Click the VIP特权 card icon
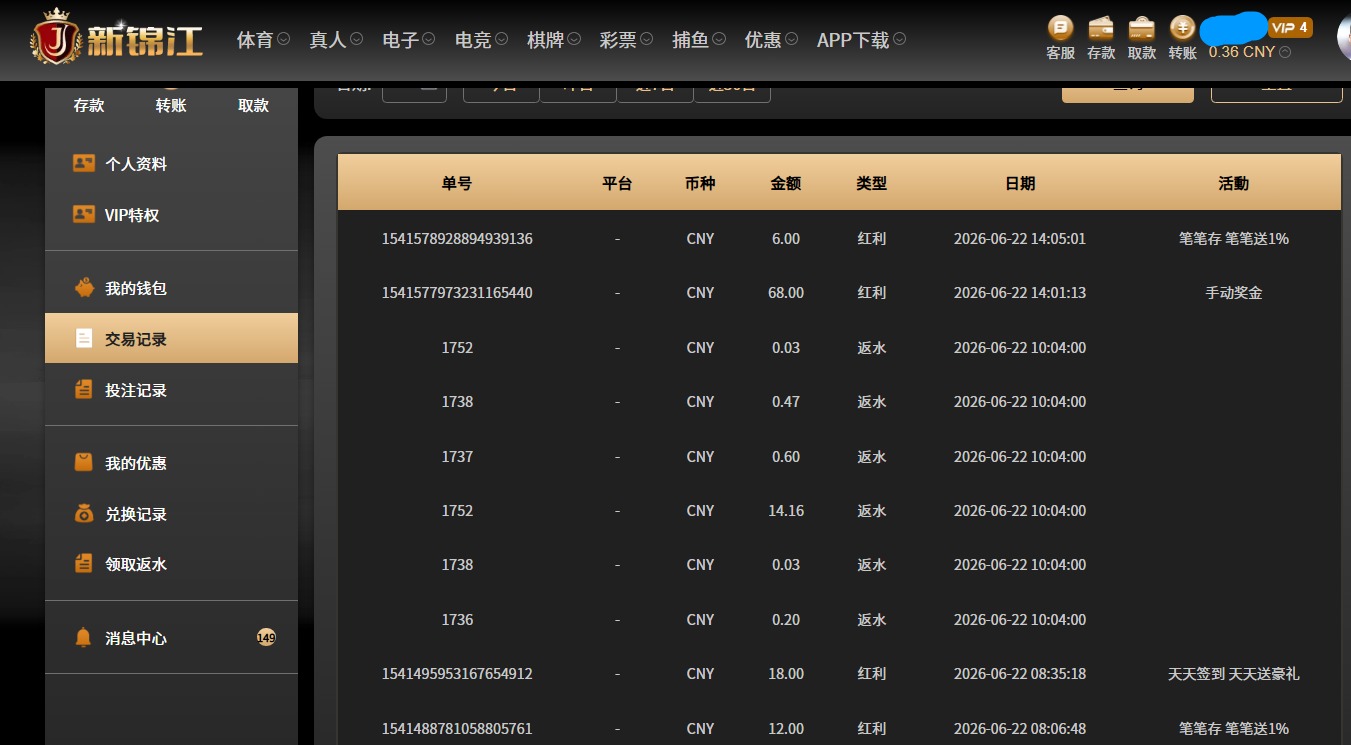This screenshot has height=745, width=1351. (x=84, y=214)
